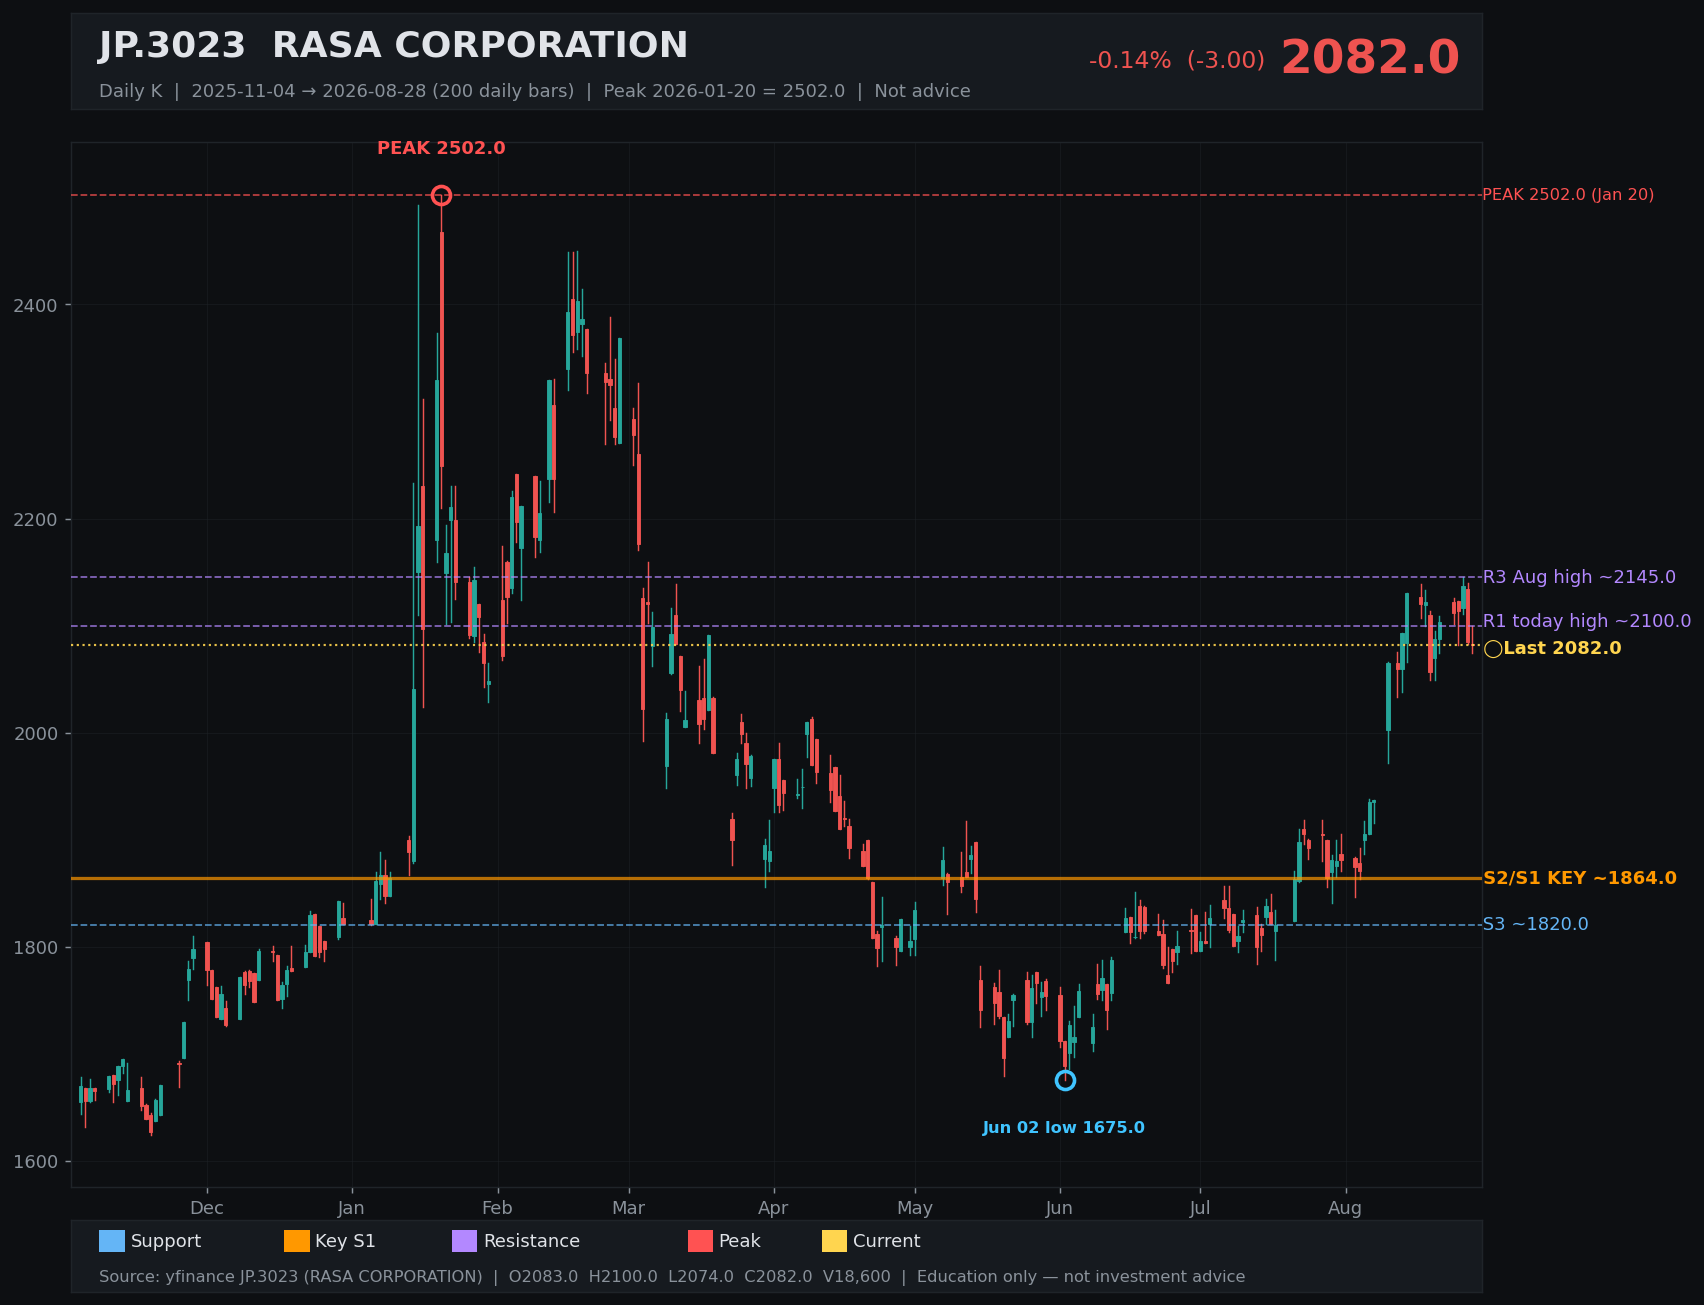This screenshot has height=1305, width=1704.
Task: Click the "Not advice" text in the subtitle
Action: pos(922,91)
